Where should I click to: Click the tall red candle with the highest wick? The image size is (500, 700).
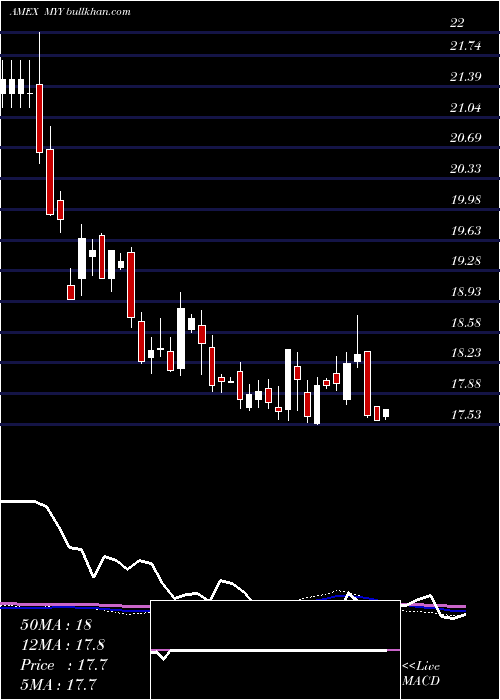point(39,118)
